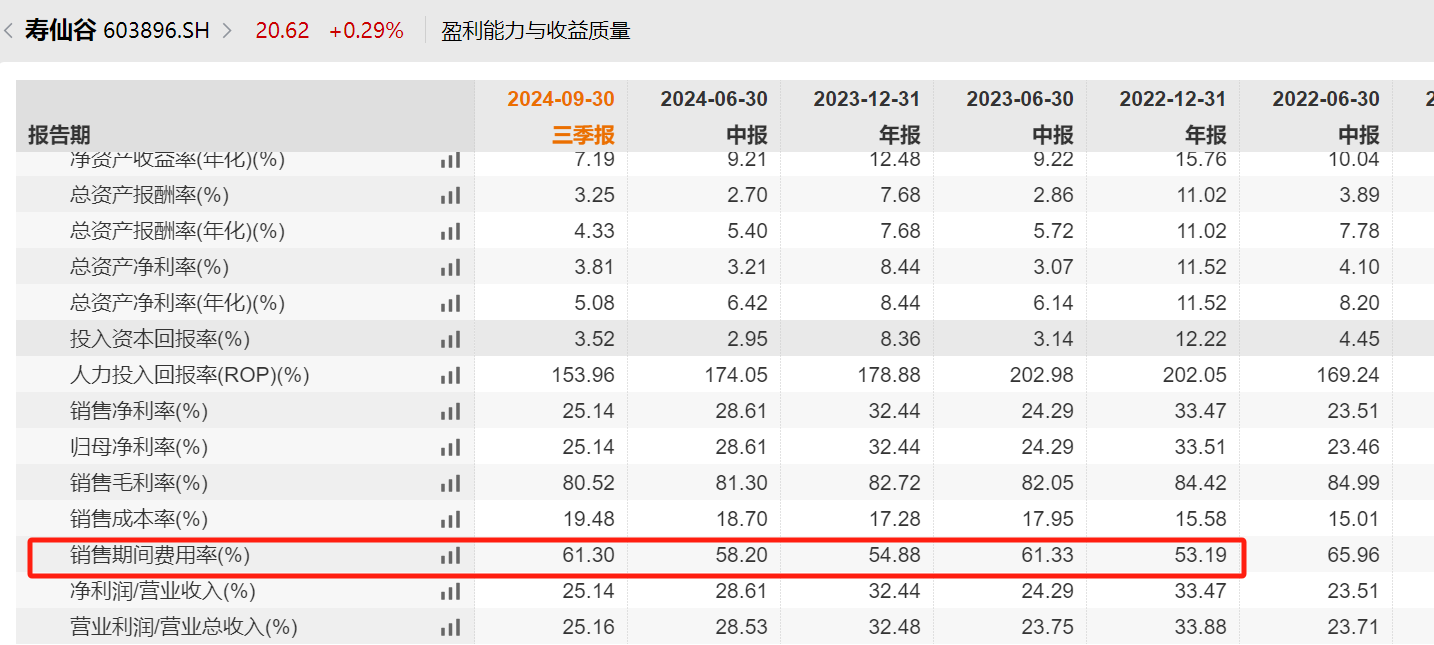Click value 4.33 in 总资产报酬率(年化) row

pos(594,231)
